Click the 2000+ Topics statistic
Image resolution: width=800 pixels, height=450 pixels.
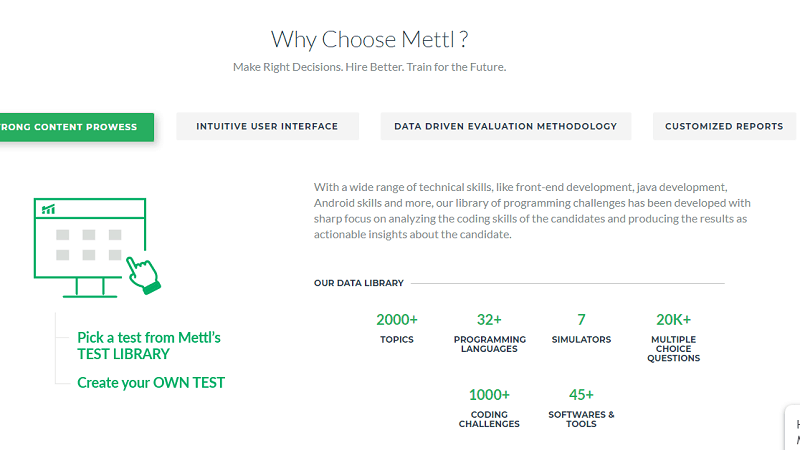click(397, 328)
